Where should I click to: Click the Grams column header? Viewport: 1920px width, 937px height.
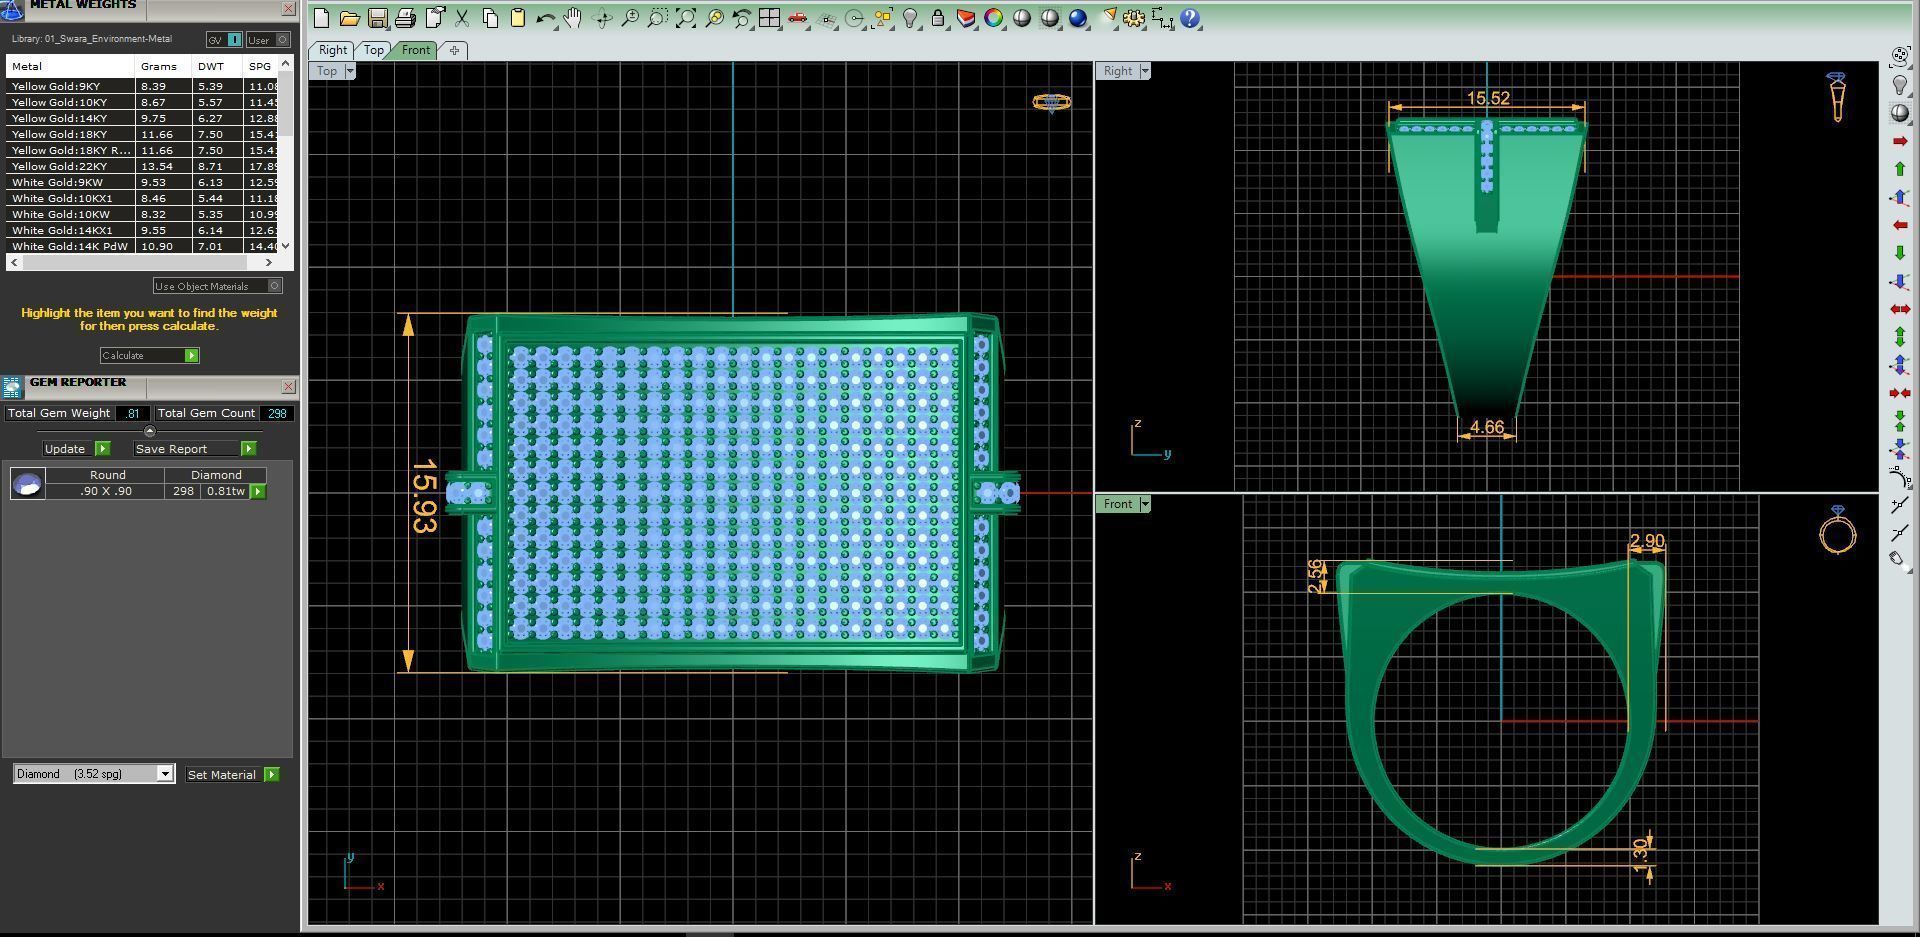point(163,66)
